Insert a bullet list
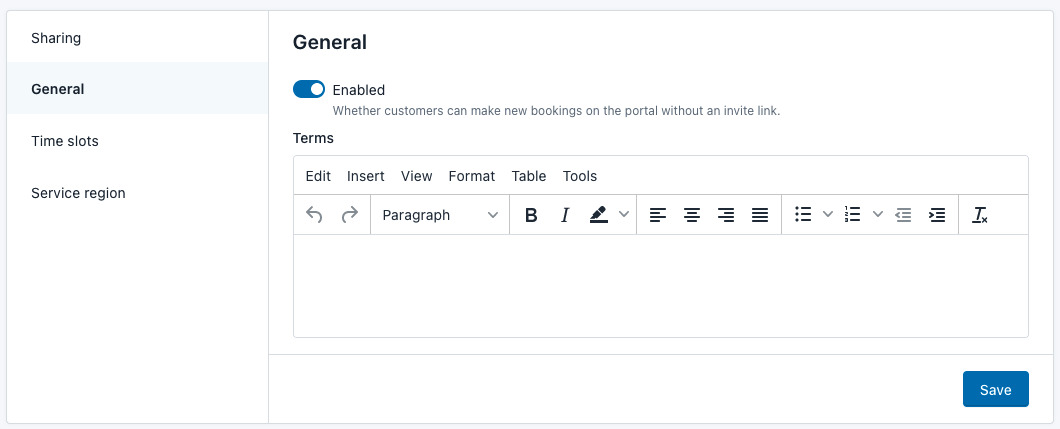The height and width of the screenshot is (429, 1060). pos(803,215)
